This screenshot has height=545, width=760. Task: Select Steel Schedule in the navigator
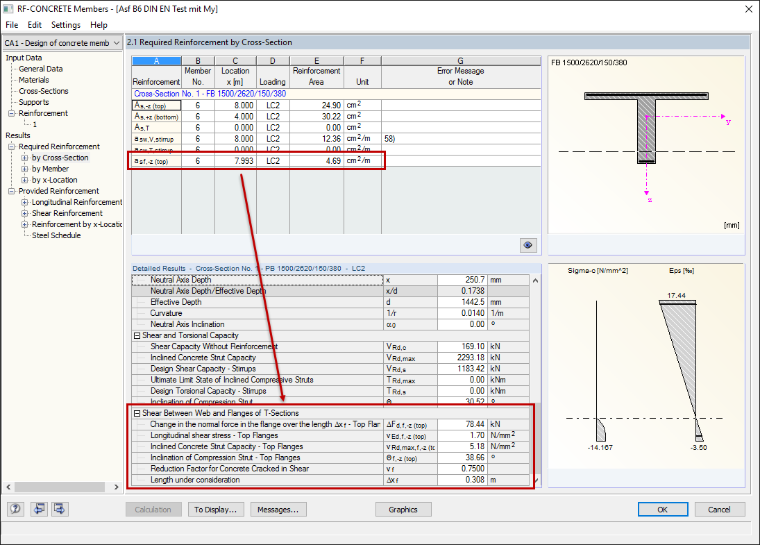point(56,235)
